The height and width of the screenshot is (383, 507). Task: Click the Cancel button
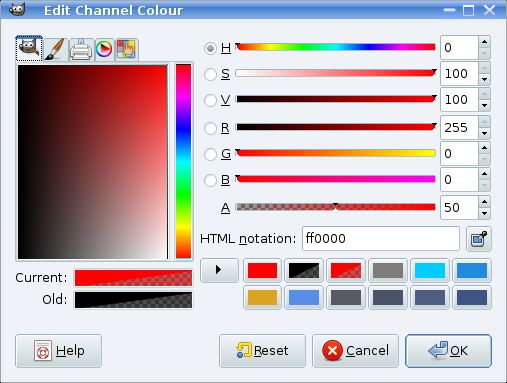click(355, 351)
